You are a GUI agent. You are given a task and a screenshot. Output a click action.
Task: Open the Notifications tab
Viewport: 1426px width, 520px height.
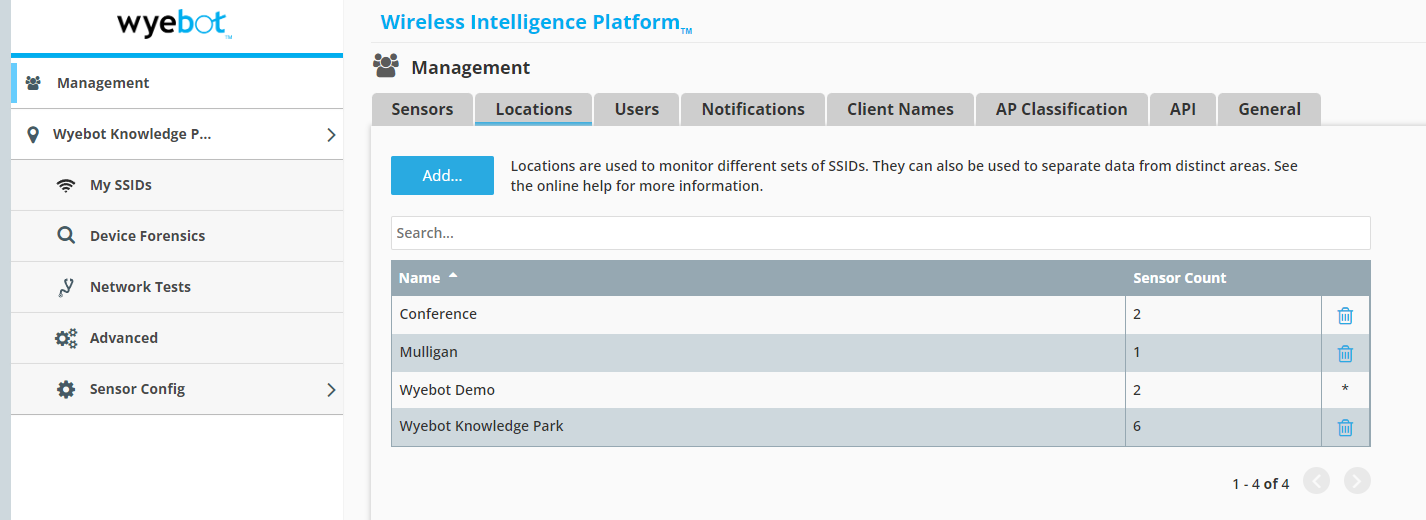753,109
